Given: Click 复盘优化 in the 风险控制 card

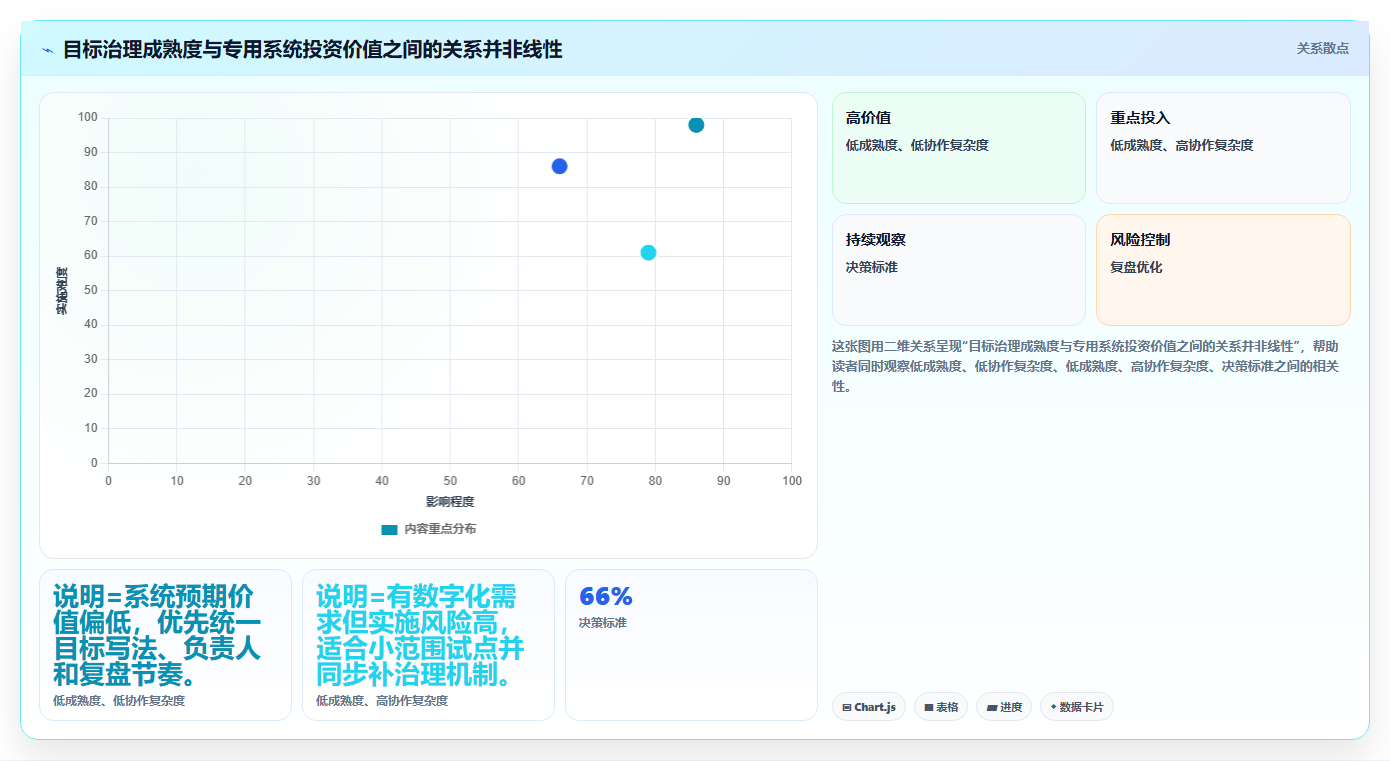Looking at the screenshot, I should click(x=1136, y=267).
